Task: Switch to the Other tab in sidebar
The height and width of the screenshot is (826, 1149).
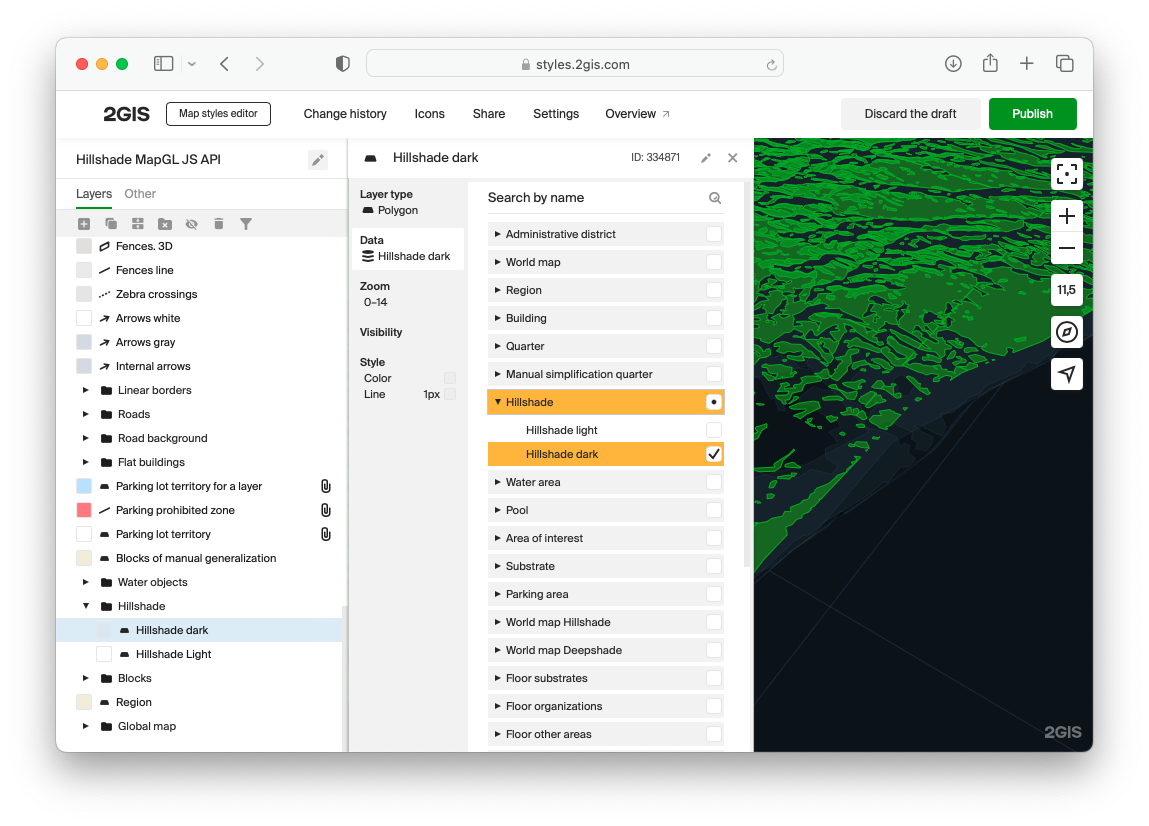Action: point(140,193)
